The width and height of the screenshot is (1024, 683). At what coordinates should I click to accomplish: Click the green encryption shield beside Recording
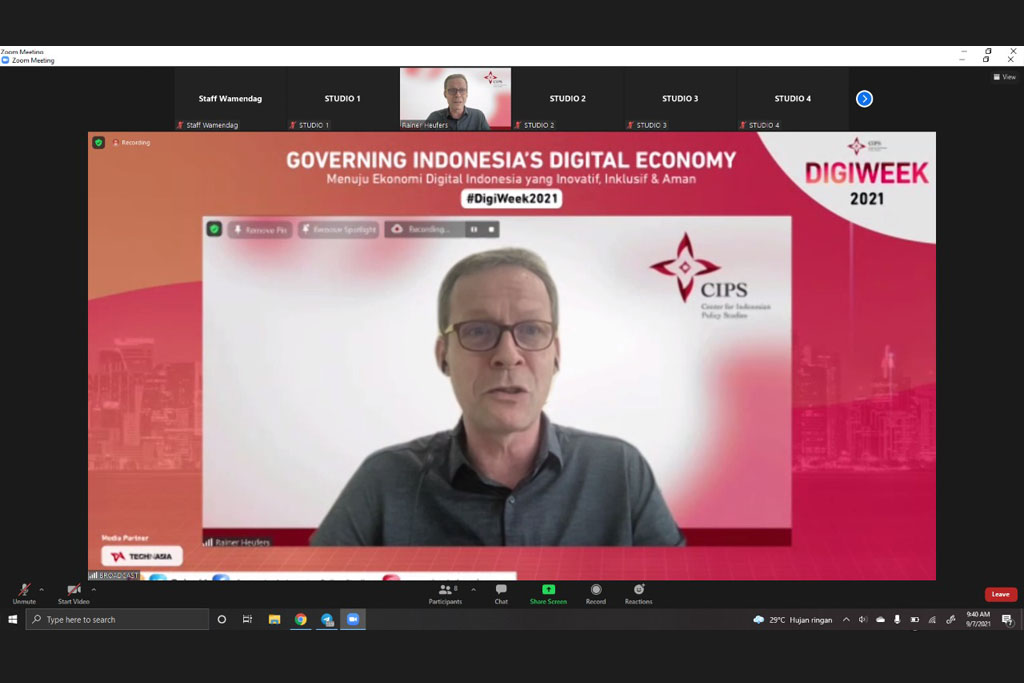tap(99, 142)
